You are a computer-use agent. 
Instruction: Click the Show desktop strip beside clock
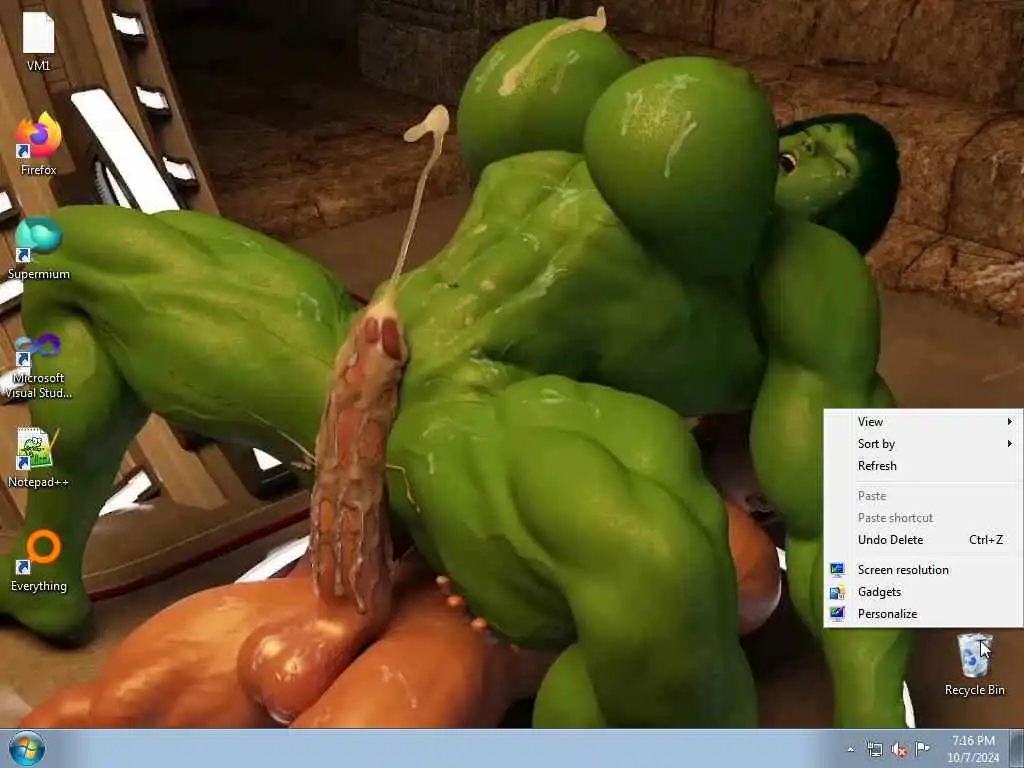click(x=1016, y=749)
